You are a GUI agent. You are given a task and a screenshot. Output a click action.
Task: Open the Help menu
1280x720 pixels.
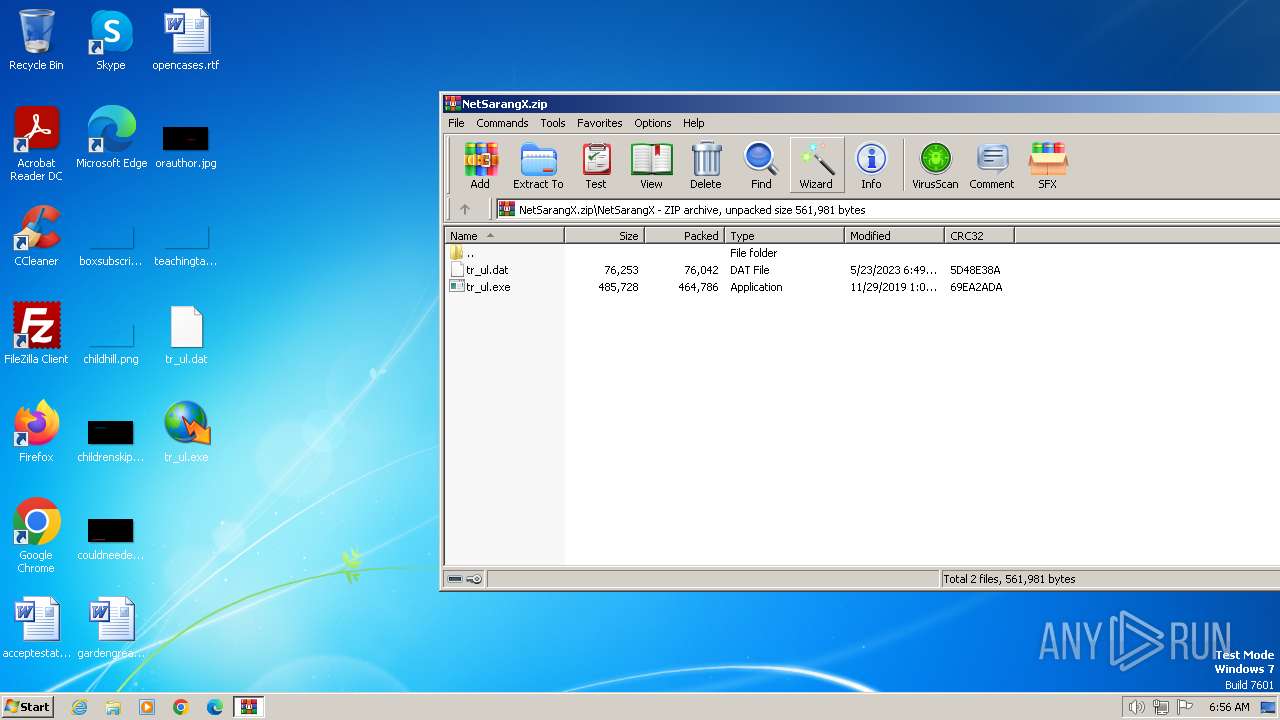pyautogui.click(x=694, y=123)
